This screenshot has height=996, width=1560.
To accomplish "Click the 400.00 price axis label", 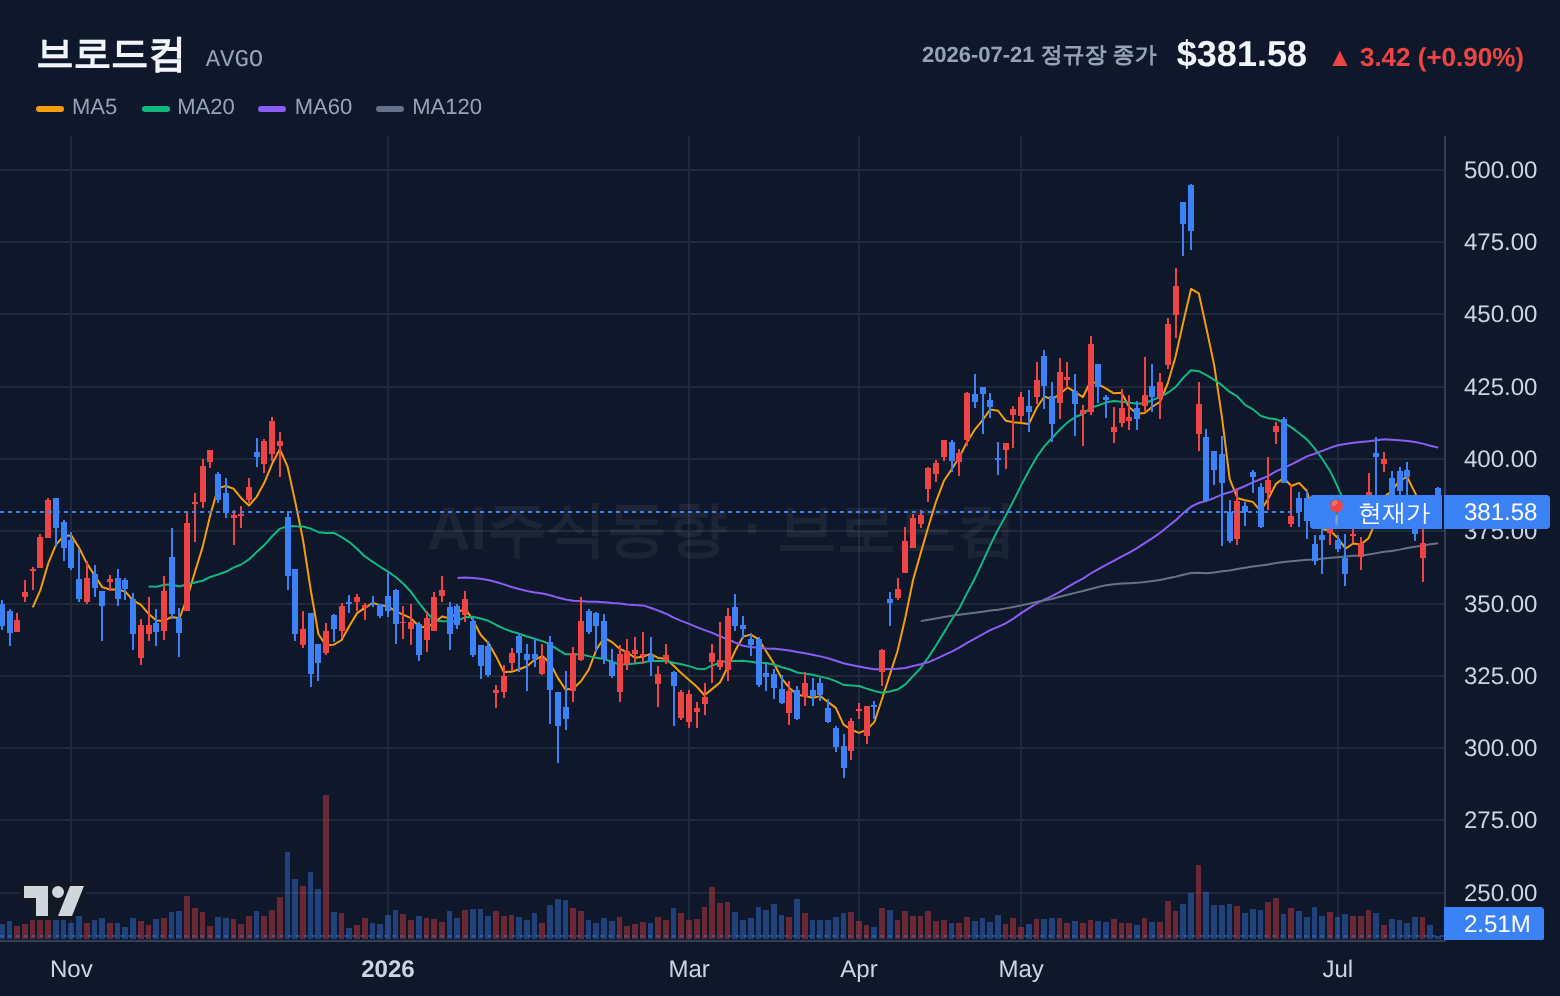I will tap(1500, 459).
